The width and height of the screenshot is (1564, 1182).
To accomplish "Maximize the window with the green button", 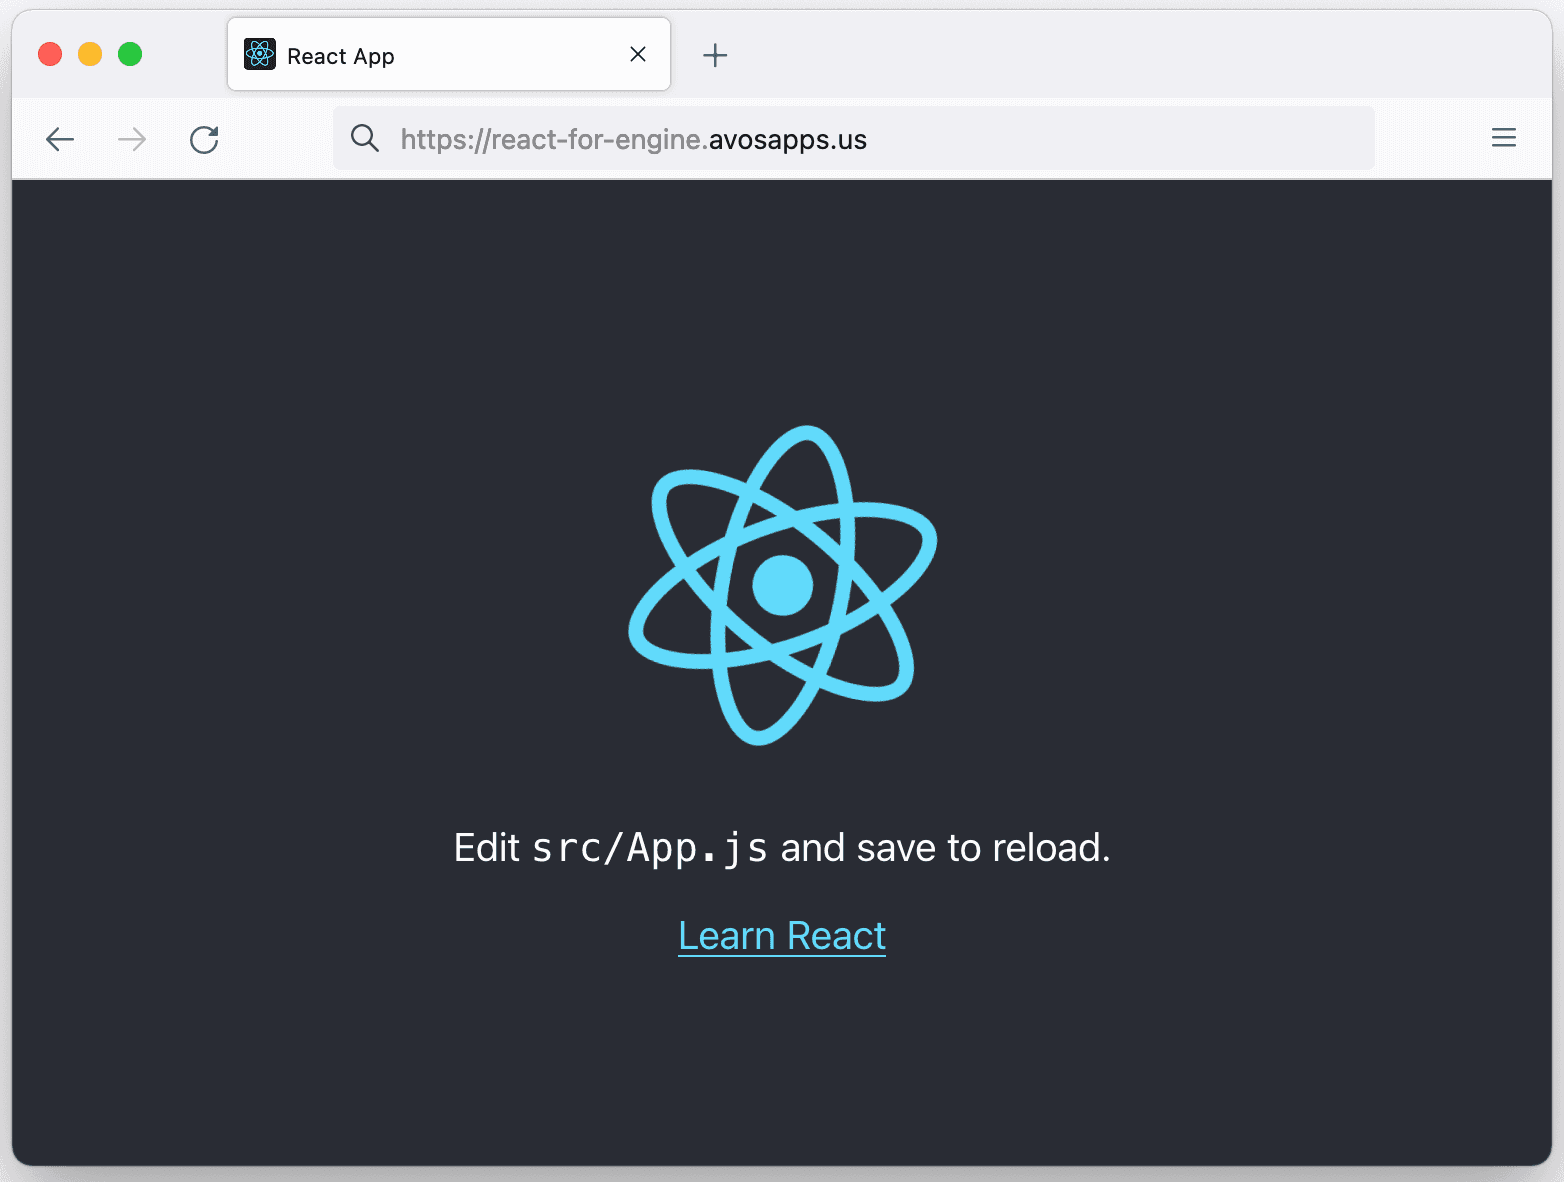I will (130, 54).
